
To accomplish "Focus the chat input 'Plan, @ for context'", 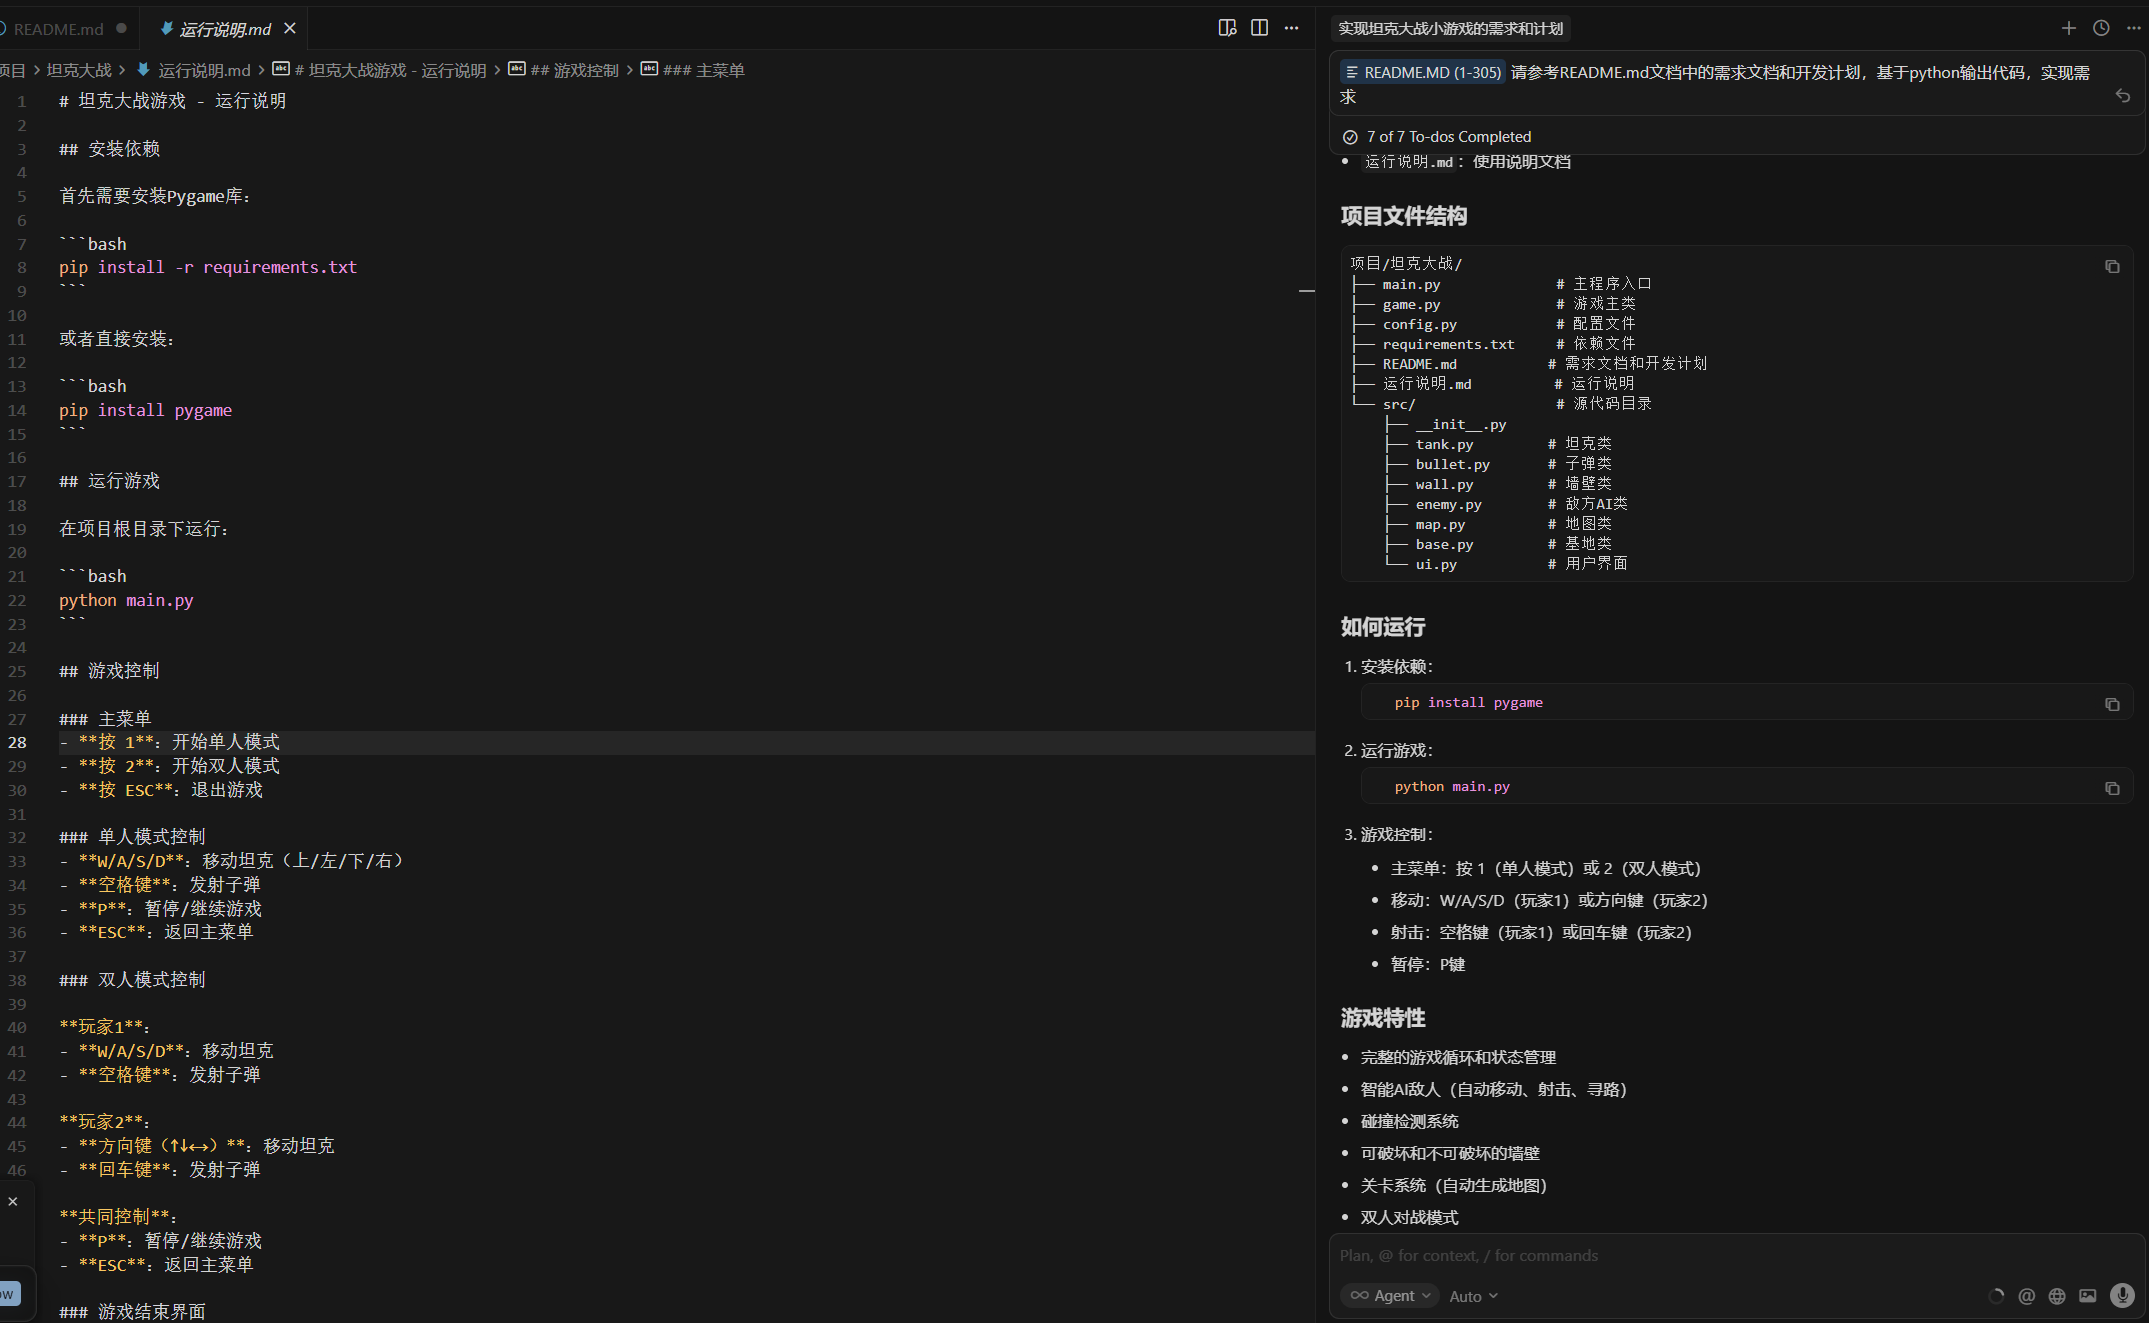I will (1737, 1255).
